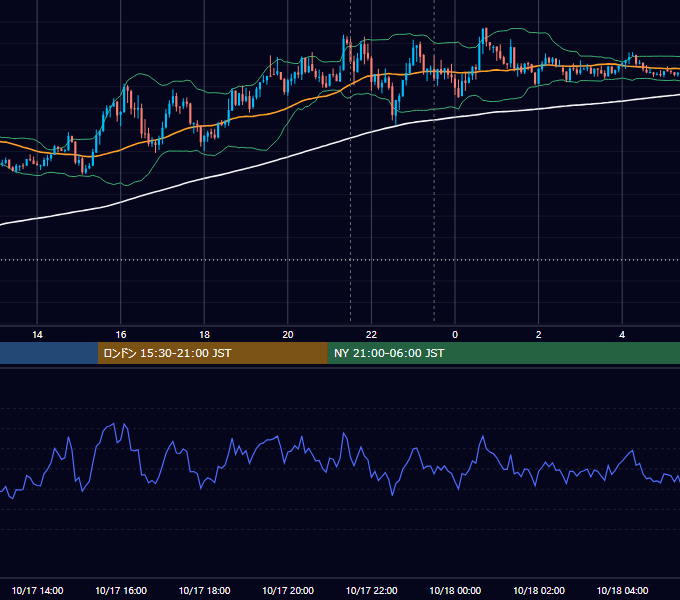Click the 10/17 16:00 time label
Image resolution: width=680 pixels, height=600 pixels.
[121, 590]
